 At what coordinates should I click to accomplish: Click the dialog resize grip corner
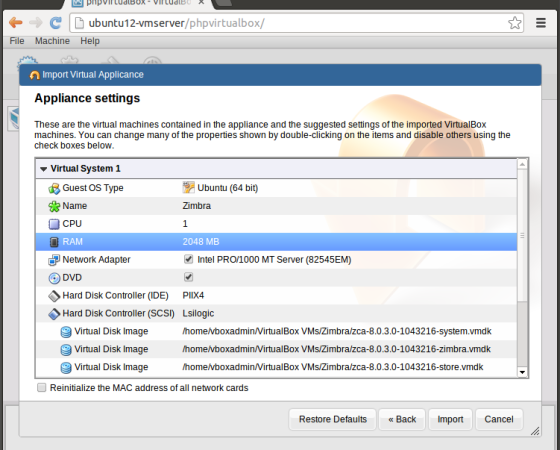pyautogui.click(x=535, y=431)
